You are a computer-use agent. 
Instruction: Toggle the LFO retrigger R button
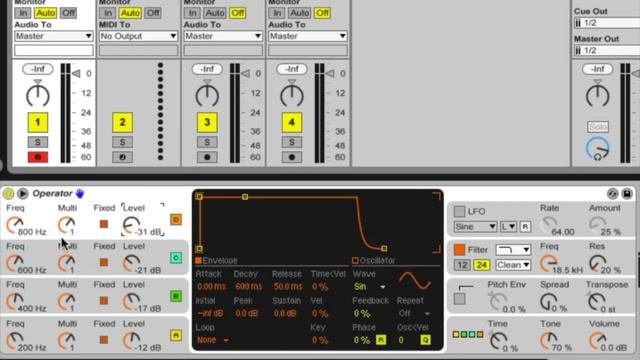pos(525,227)
